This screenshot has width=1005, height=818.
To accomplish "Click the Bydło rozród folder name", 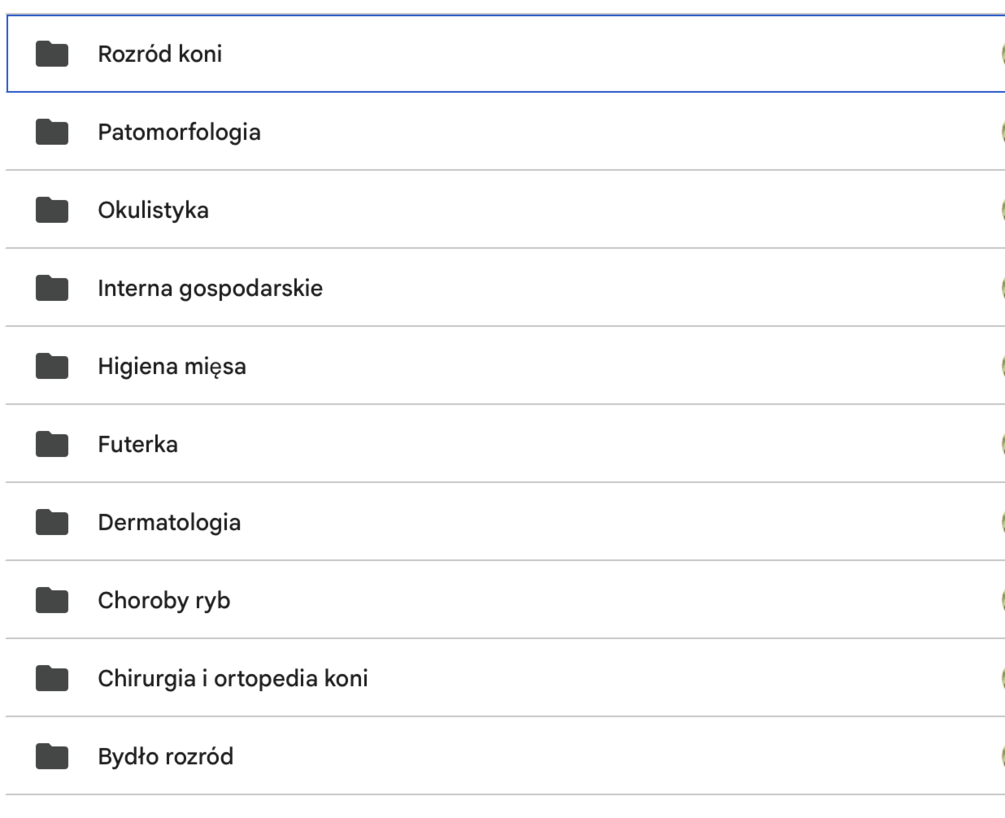I will click(165, 756).
